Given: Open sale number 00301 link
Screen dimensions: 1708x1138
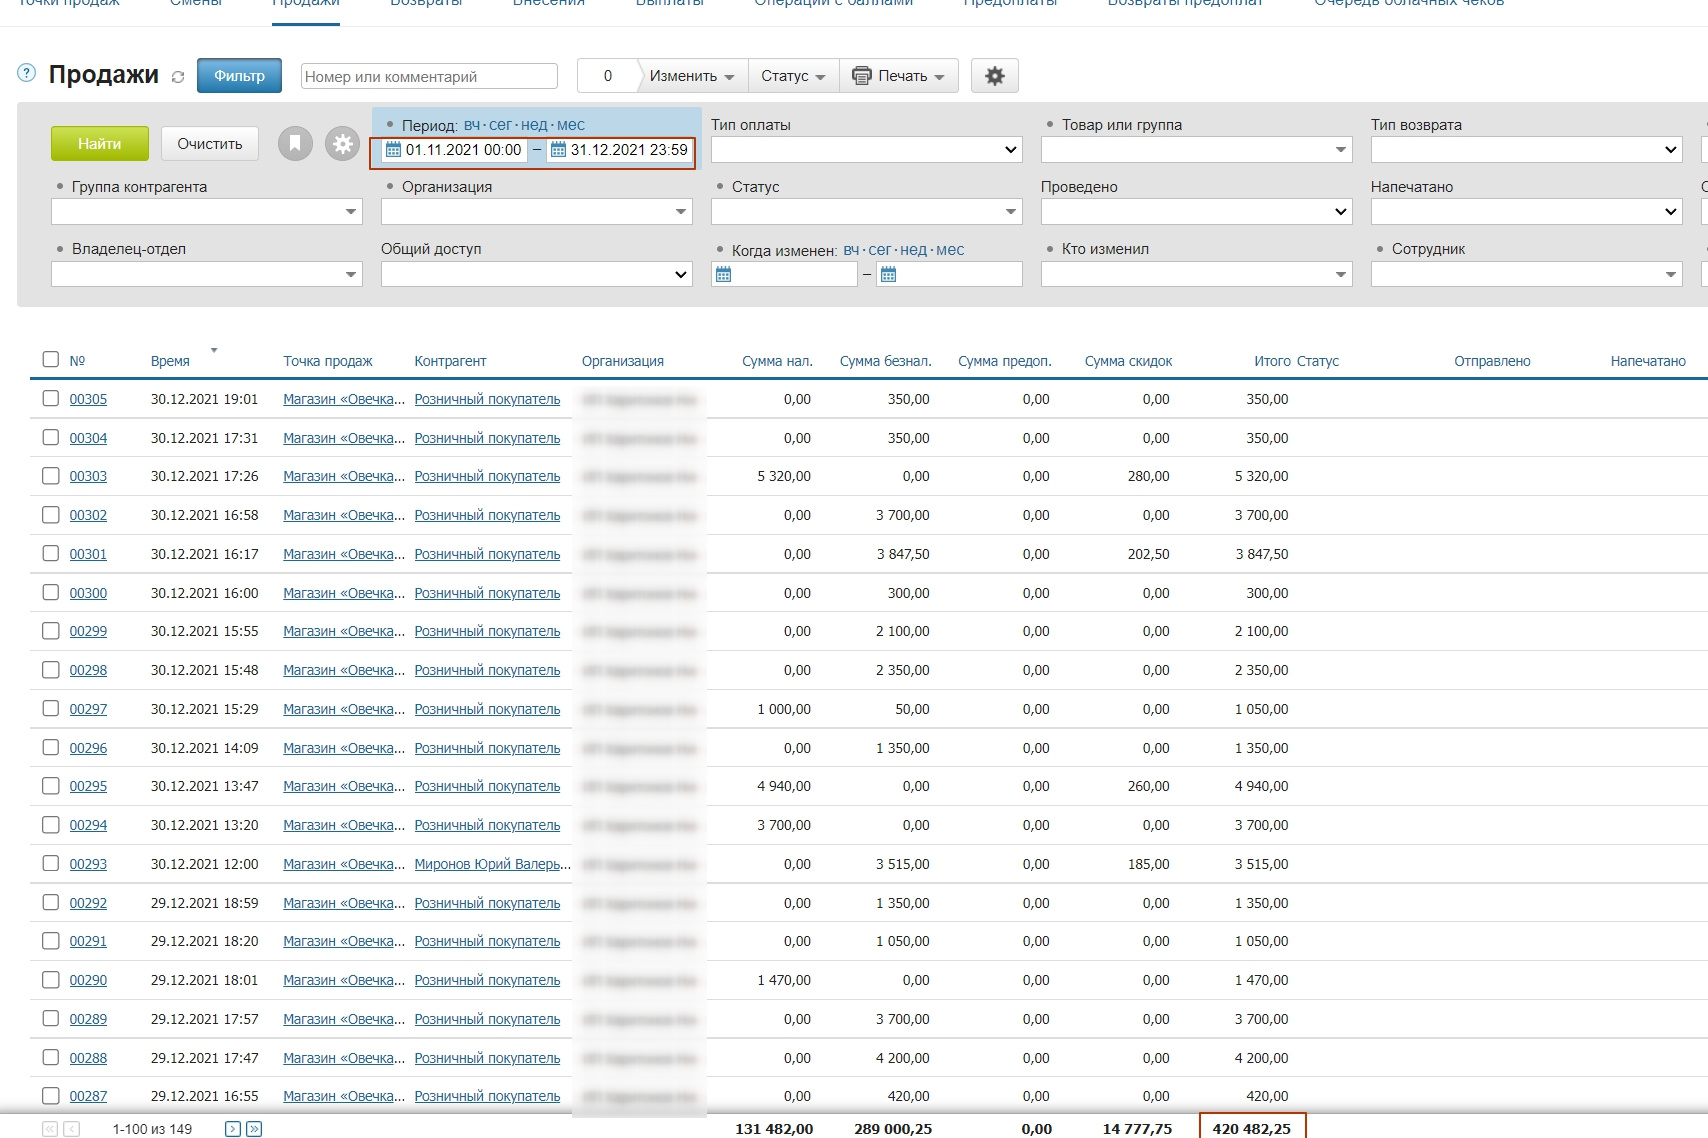Looking at the screenshot, I should [x=88, y=554].
